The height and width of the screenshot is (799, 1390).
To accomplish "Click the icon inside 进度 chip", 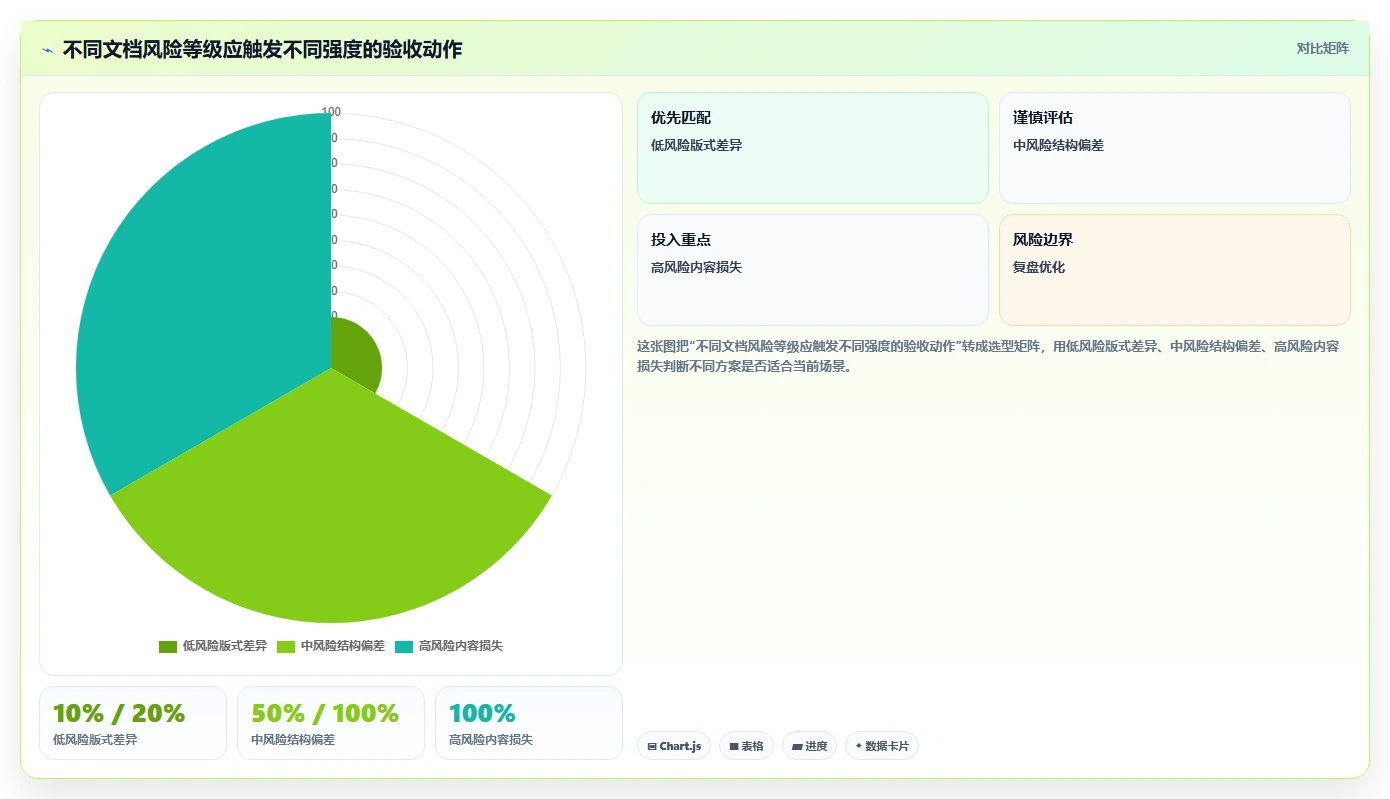I will coord(797,747).
